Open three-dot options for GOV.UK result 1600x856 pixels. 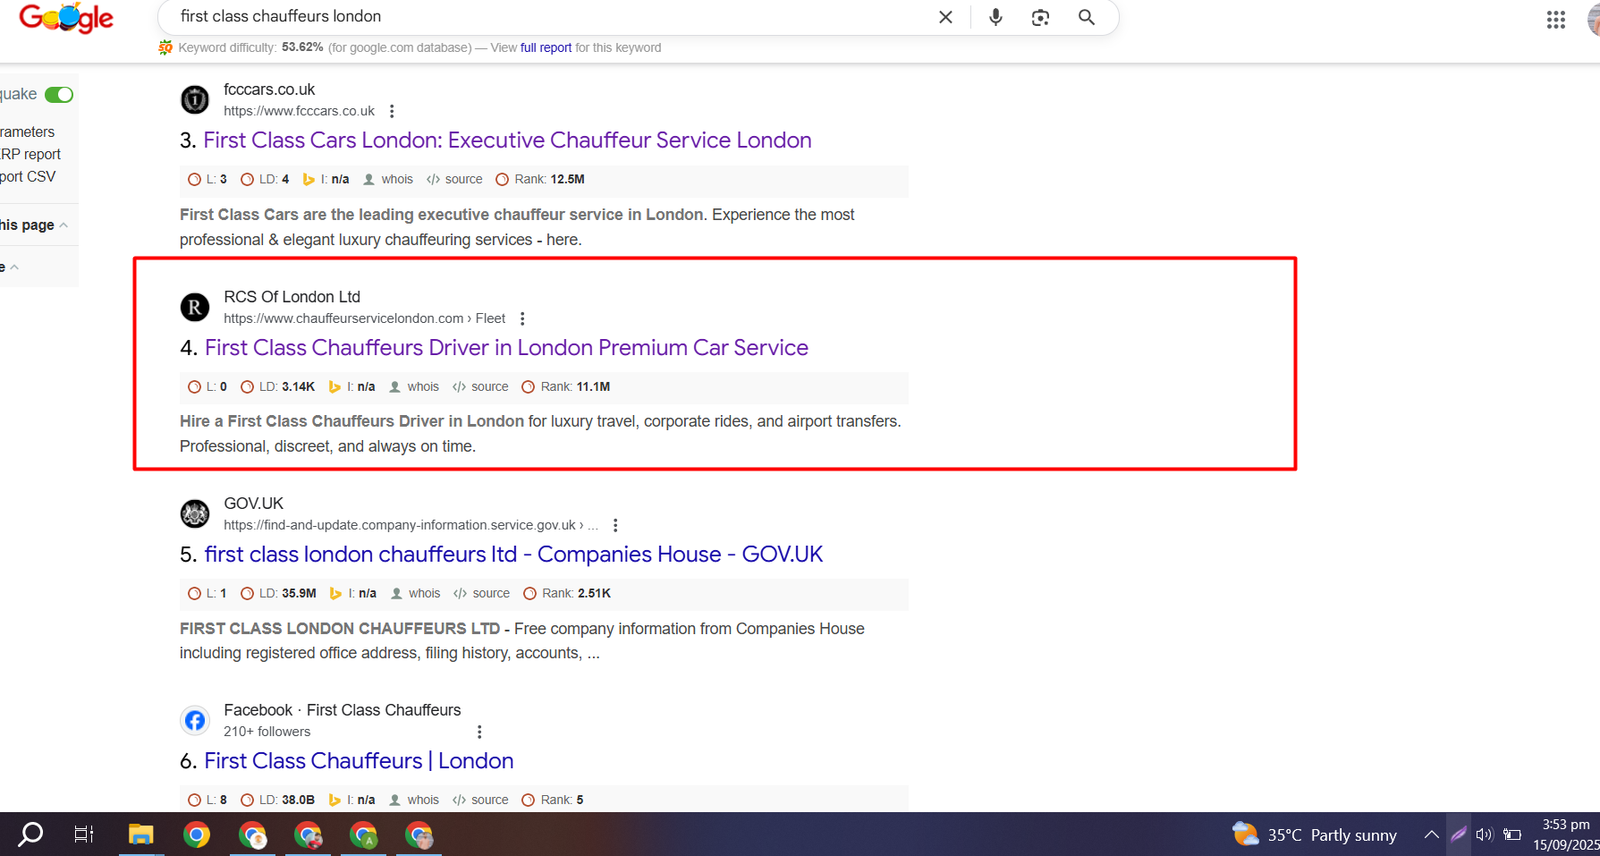tap(615, 525)
